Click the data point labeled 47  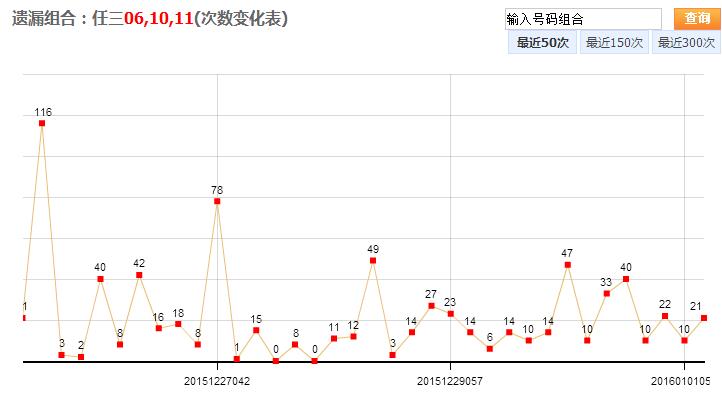coord(568,264)
